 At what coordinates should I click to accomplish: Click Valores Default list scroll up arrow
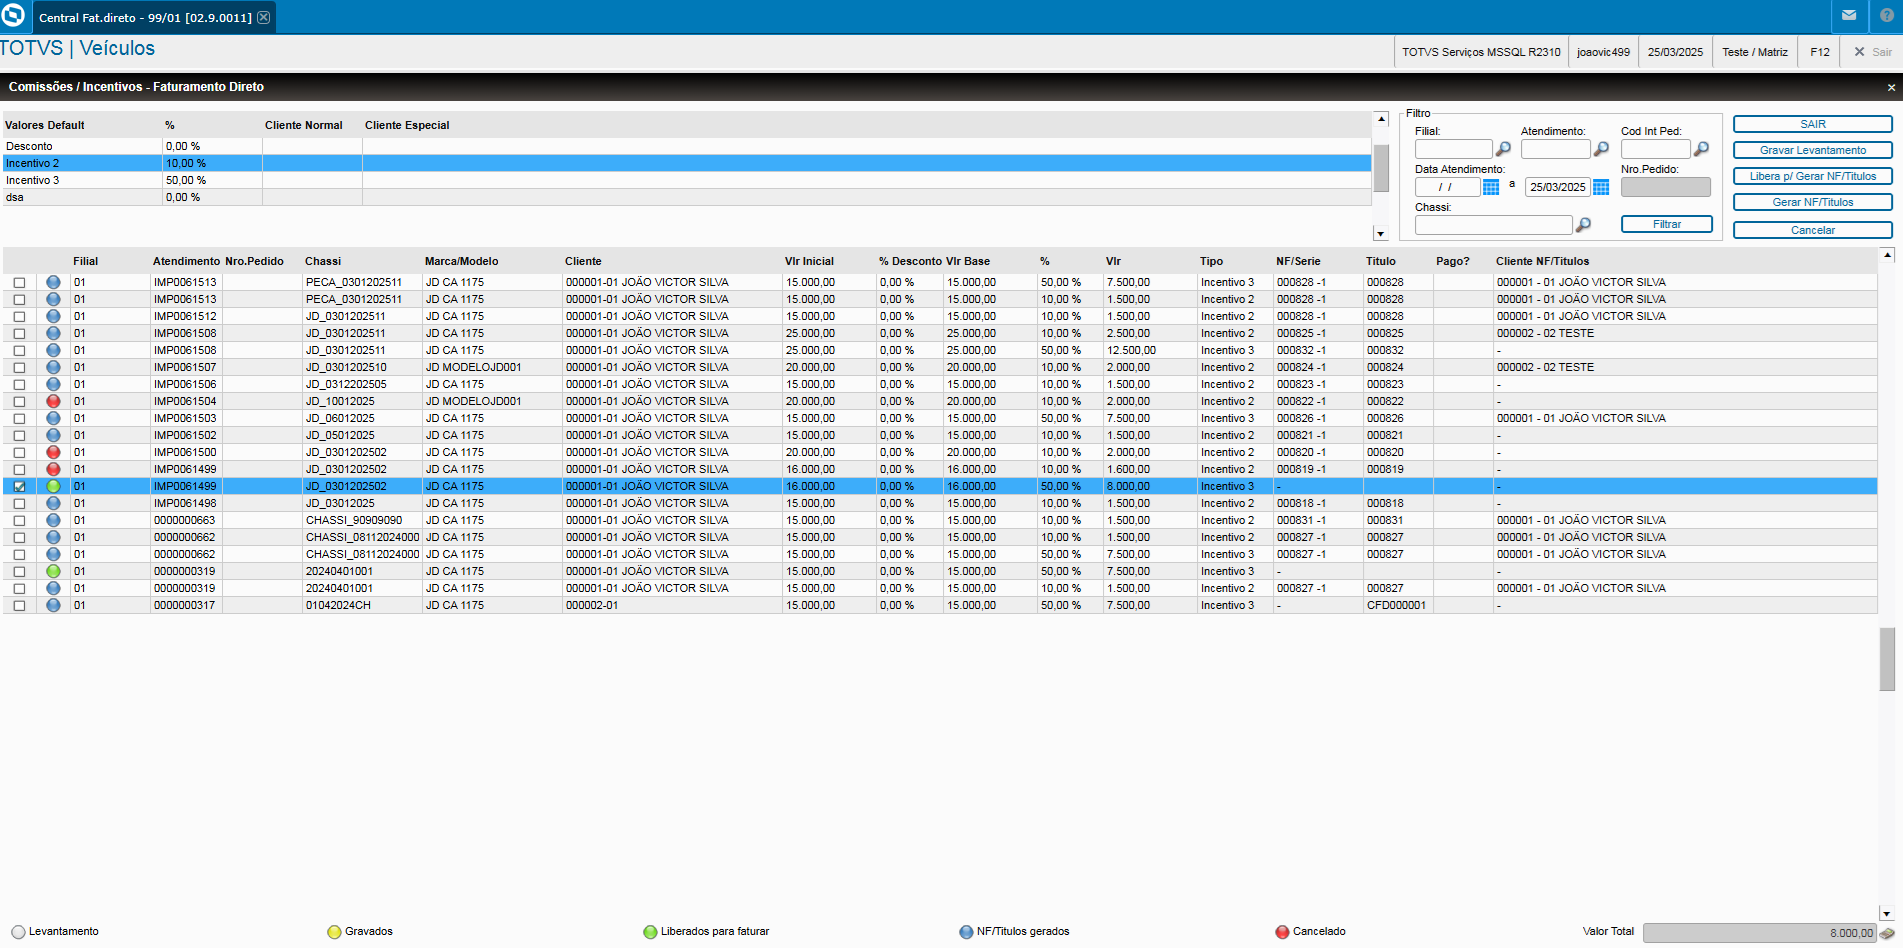(1381, 119)
